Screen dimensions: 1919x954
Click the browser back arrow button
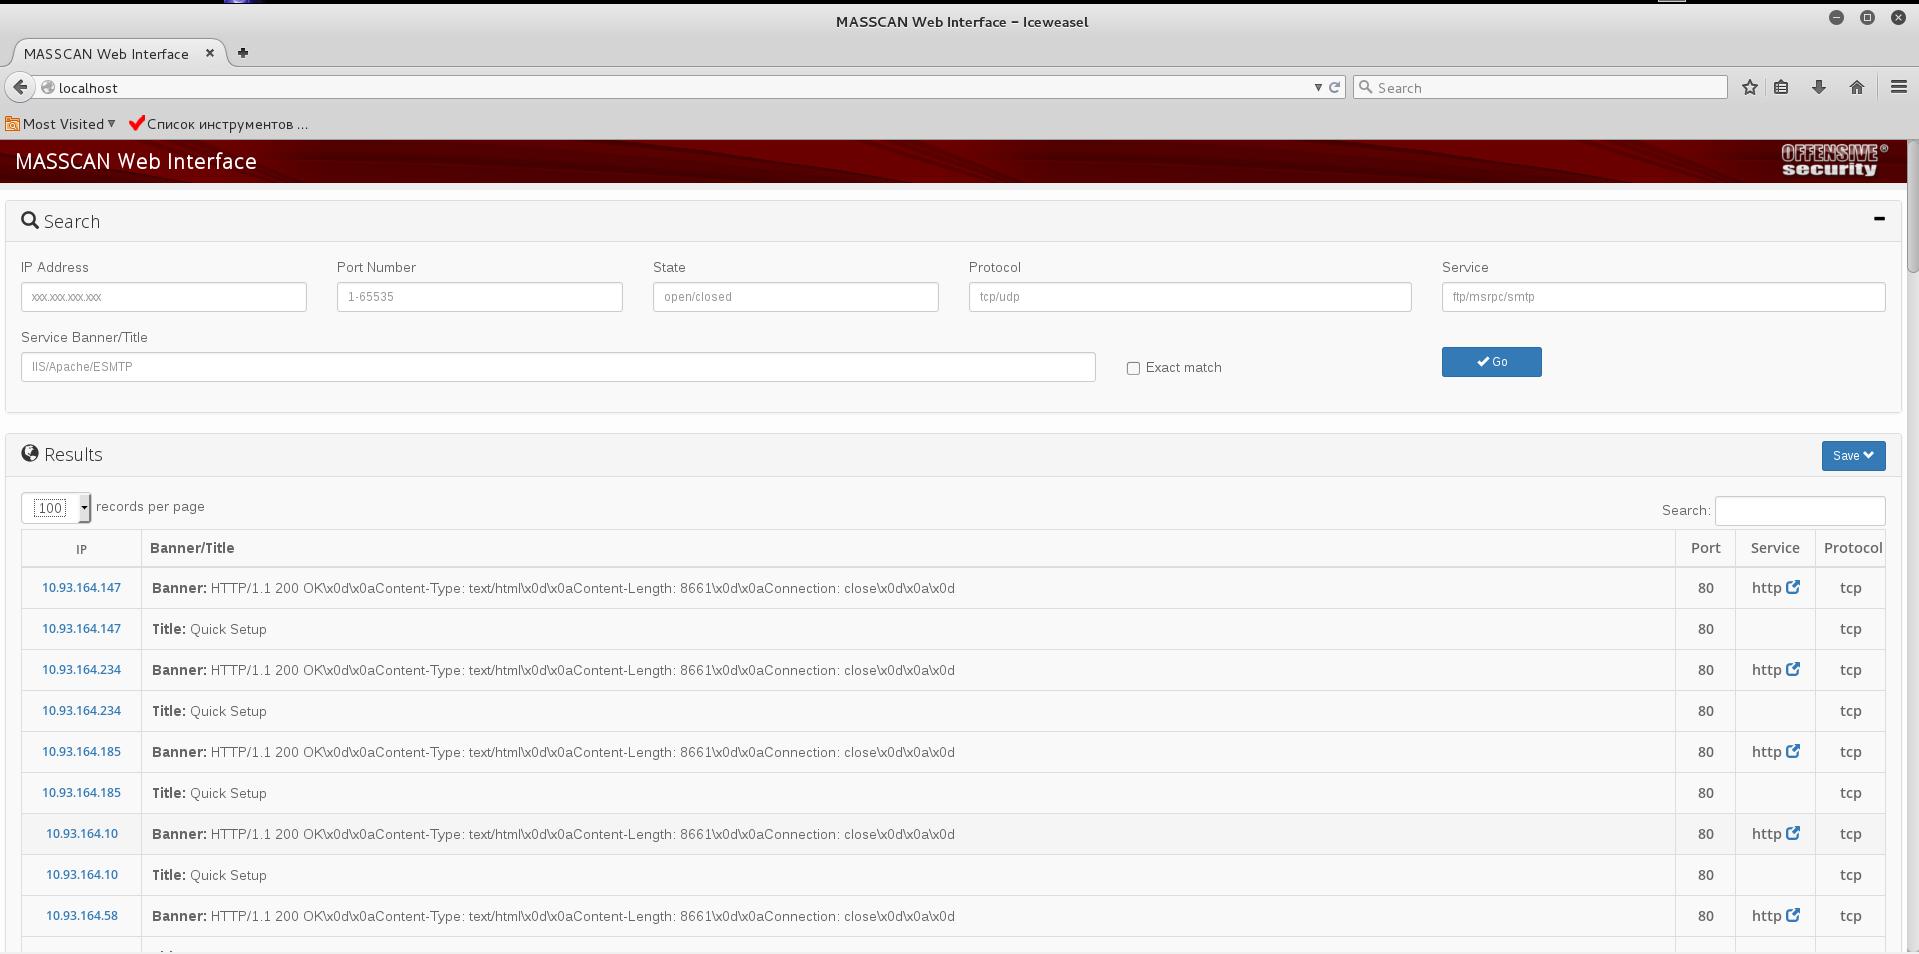click(x=20, y=88)
